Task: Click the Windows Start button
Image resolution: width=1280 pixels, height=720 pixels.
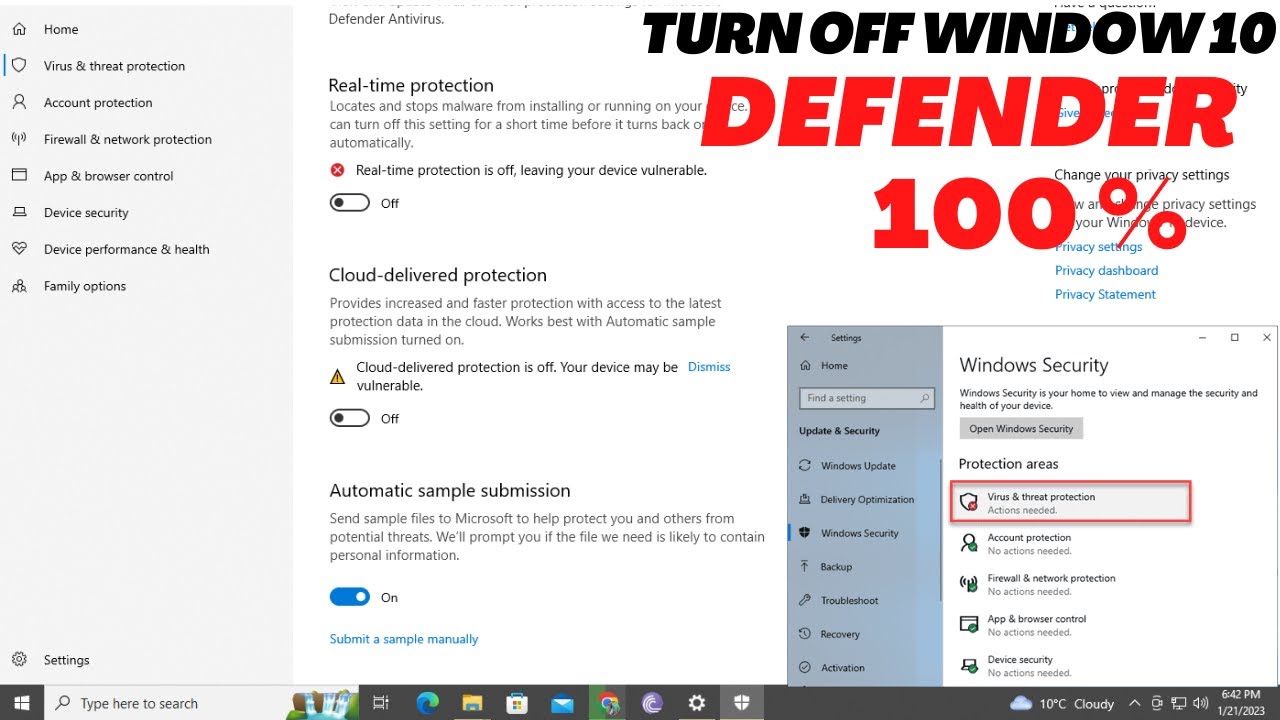Action: [x=21, y=703]
